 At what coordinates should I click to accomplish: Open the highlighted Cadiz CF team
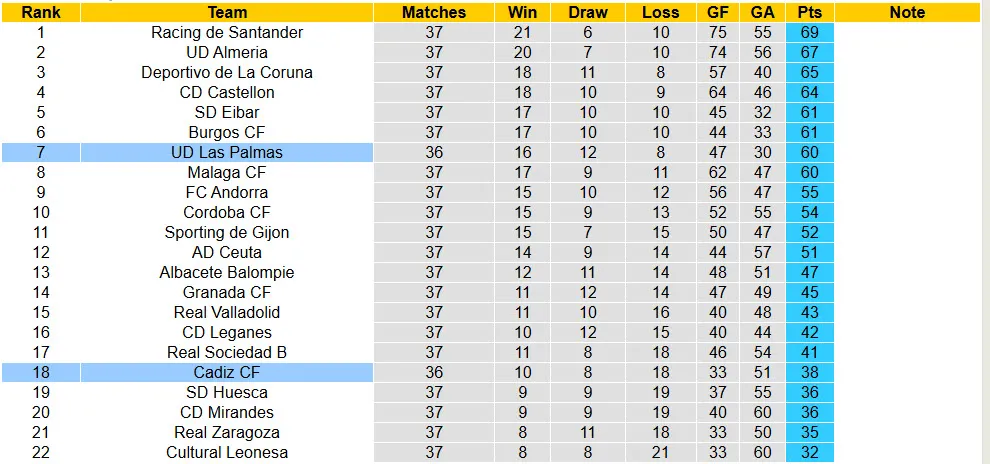pos(227,372)
